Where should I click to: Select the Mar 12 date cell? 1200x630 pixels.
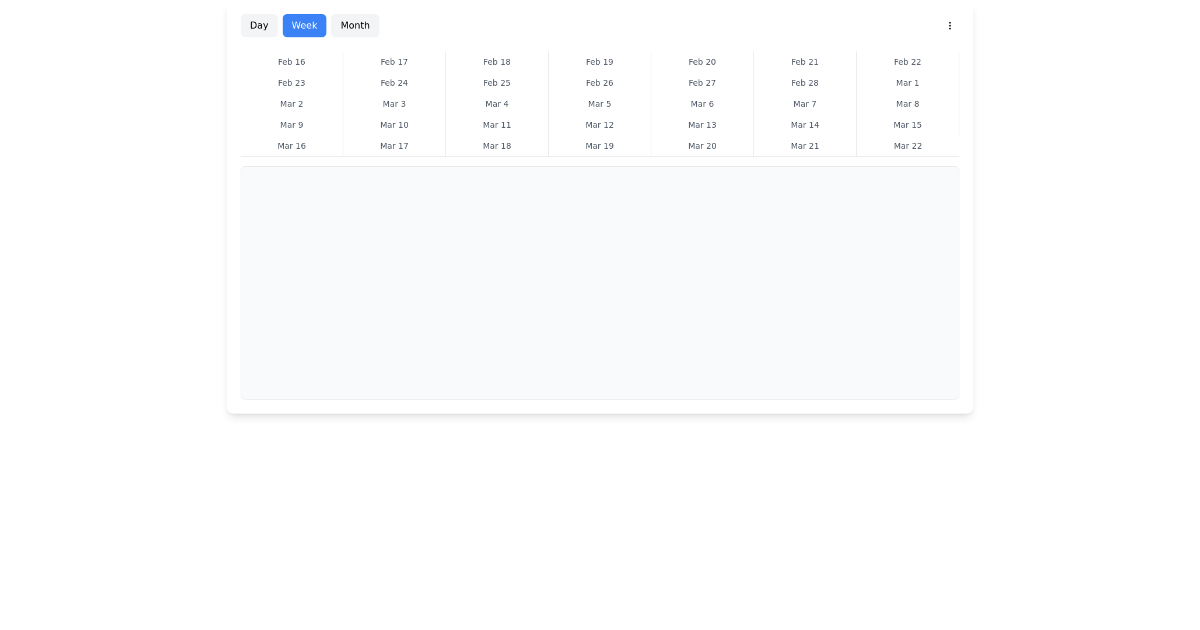(599, 125)
